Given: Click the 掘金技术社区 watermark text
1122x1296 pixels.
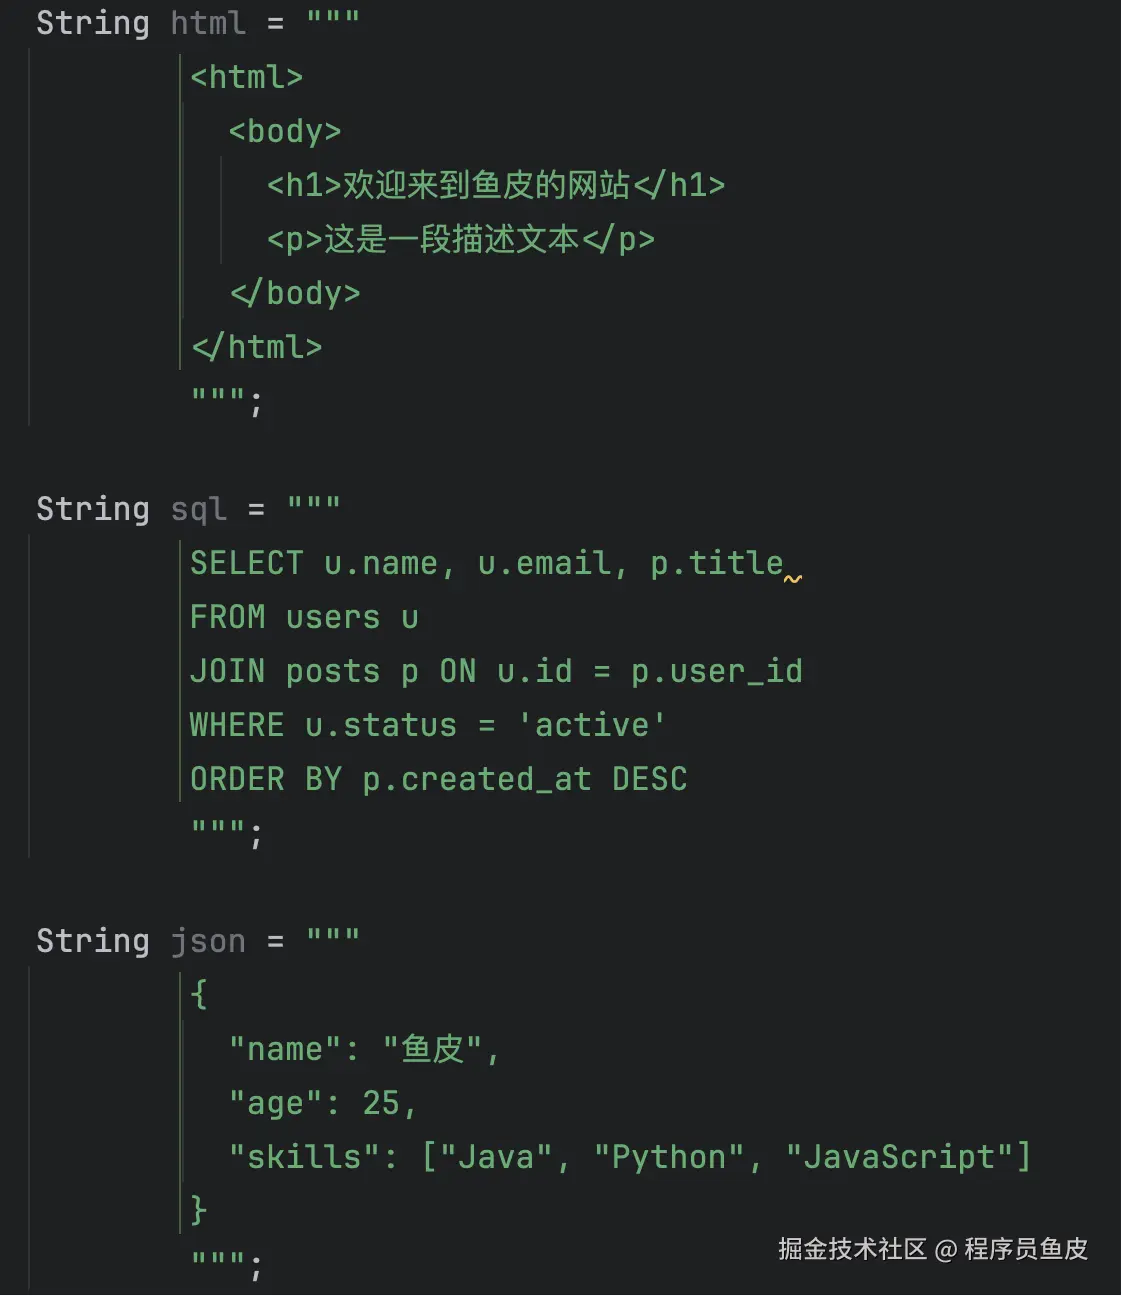Looking at the screenshot, I should (x=852, y=1249).
